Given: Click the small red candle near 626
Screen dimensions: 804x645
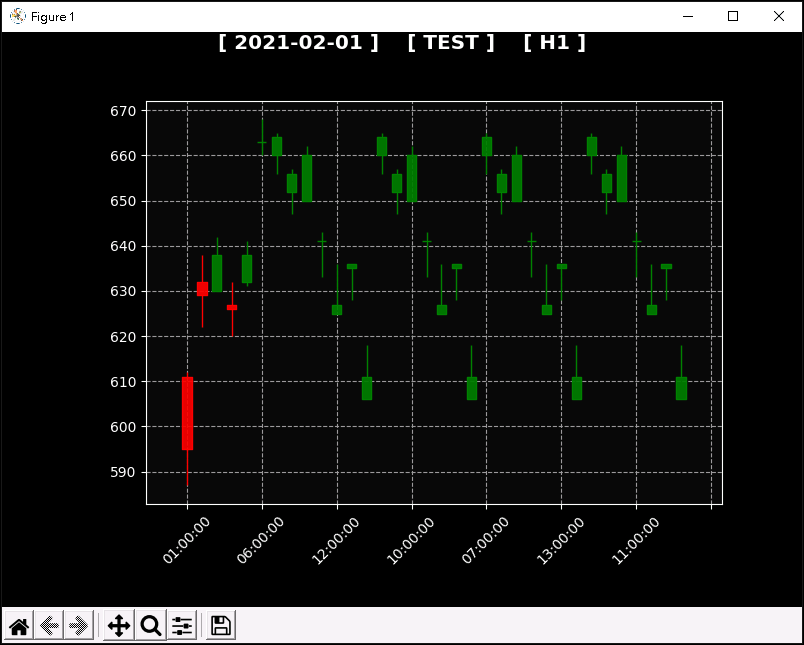Looking at the screenshot, I should 232,308.
